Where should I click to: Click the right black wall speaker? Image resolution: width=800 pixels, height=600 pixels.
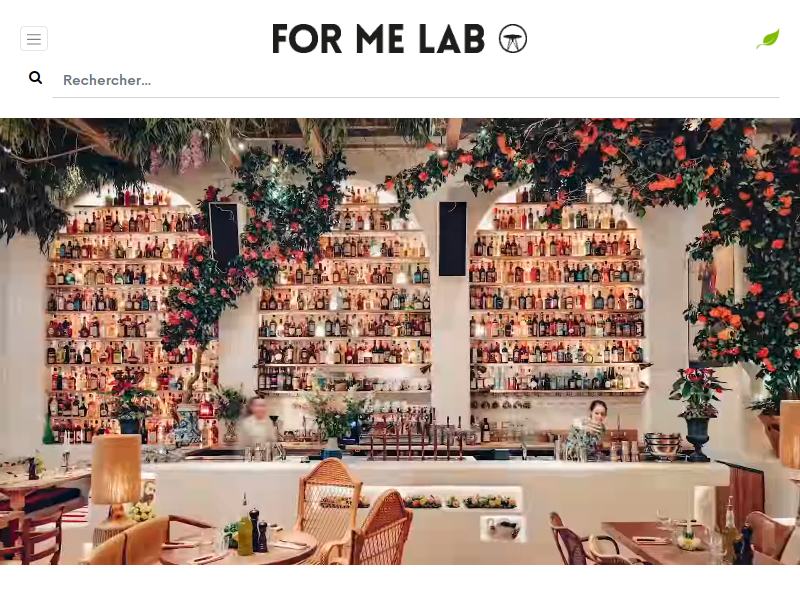(x=453, y=239)
